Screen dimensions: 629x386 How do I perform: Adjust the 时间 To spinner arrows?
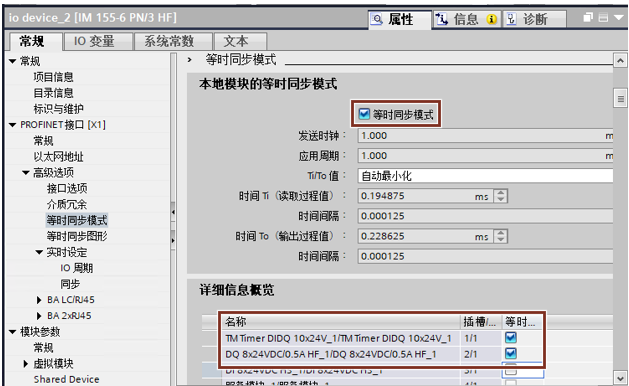pyautogui.click(x=501, y=236)
